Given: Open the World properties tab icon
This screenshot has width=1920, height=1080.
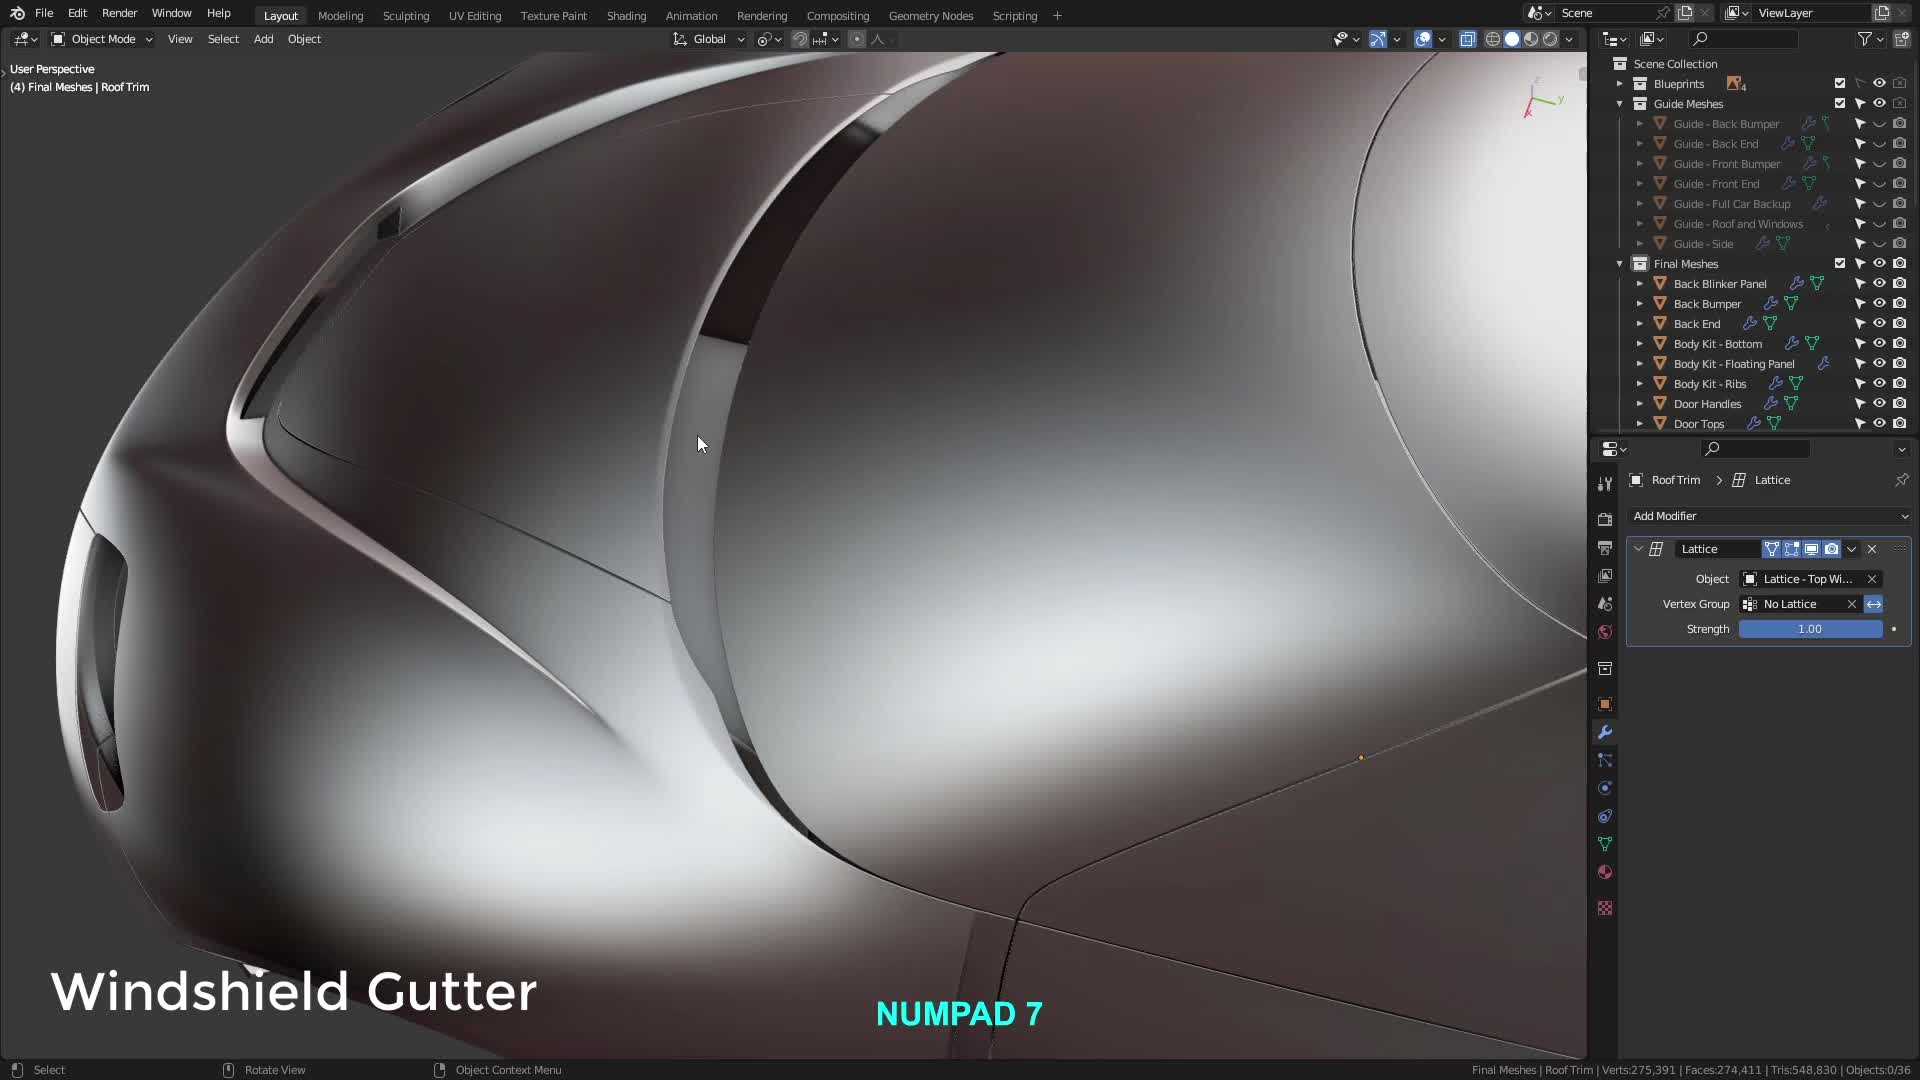Looking at the screenshot, I should tap(1605, 632).
